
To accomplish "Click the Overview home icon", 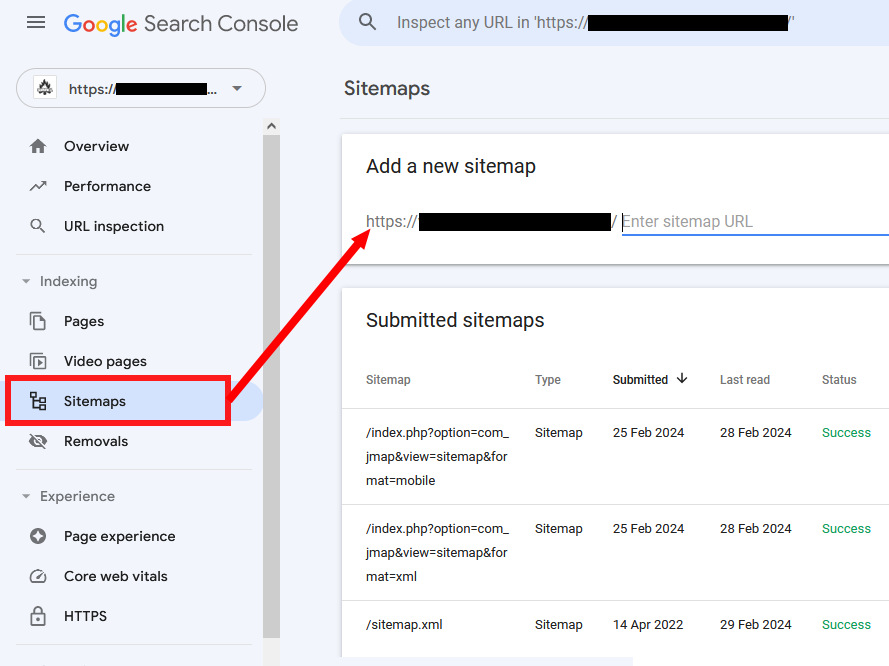I will coord(38,146).
